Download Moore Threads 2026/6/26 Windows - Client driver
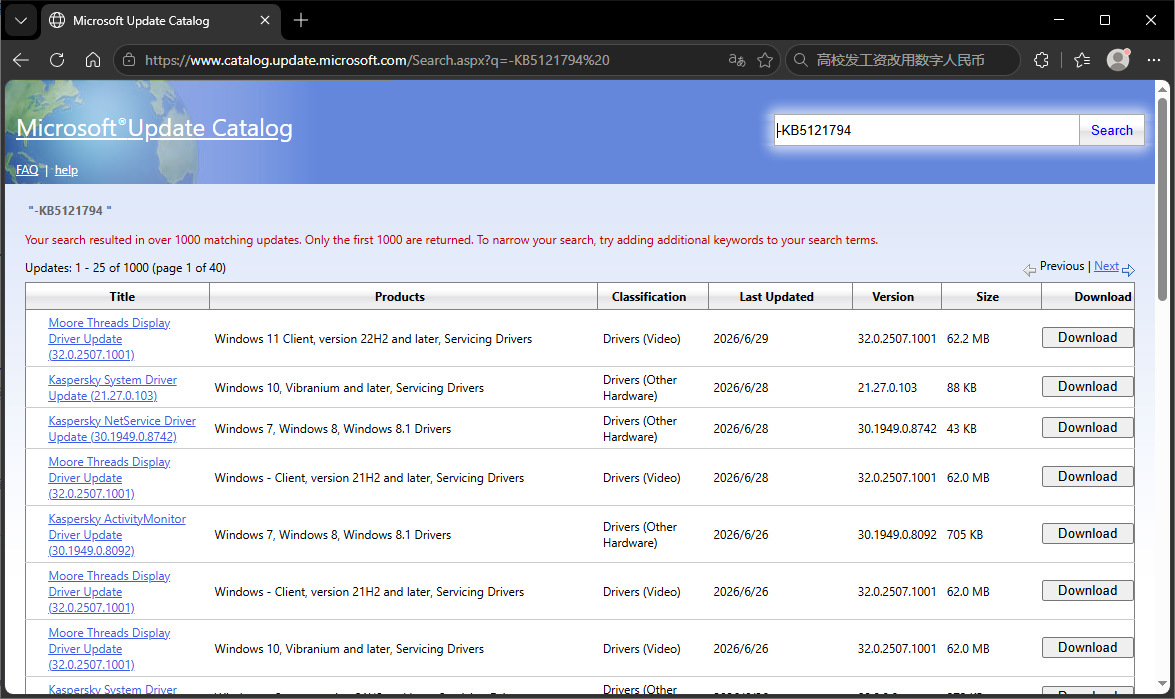The width and height of the screenshot is (1175, 699). point(1087,590)
